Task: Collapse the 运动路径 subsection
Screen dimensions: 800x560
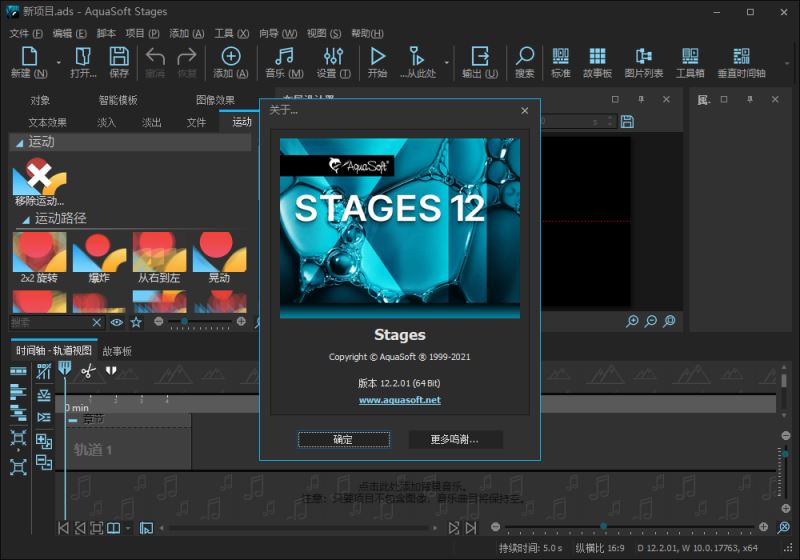Action: [26, 220]
